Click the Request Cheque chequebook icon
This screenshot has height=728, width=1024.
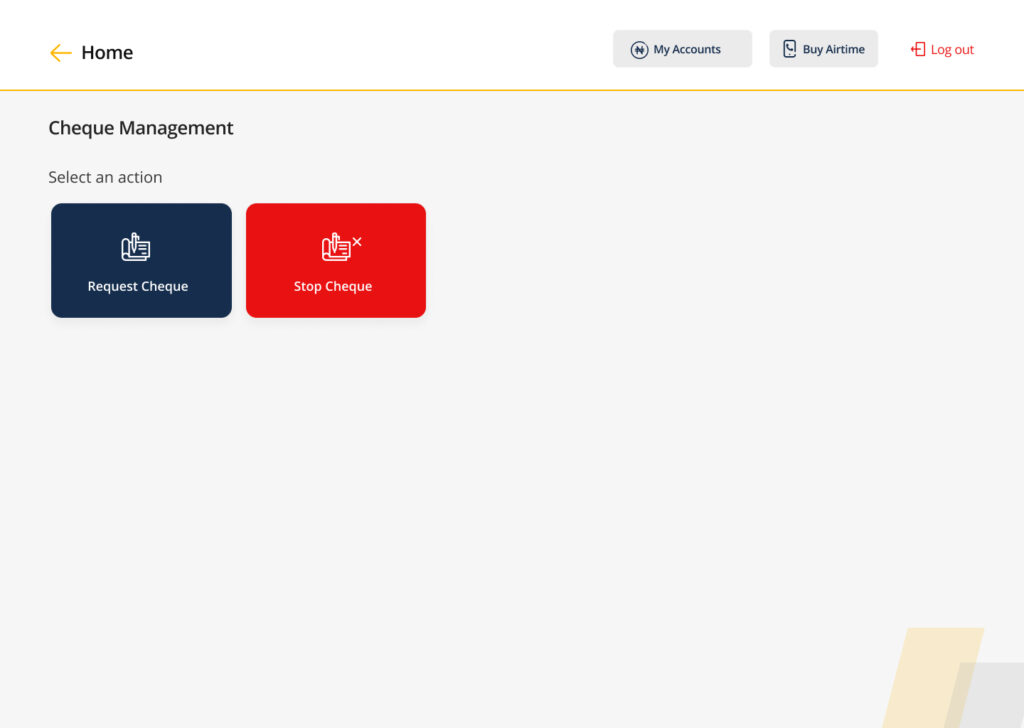click(x=136, y=247)
